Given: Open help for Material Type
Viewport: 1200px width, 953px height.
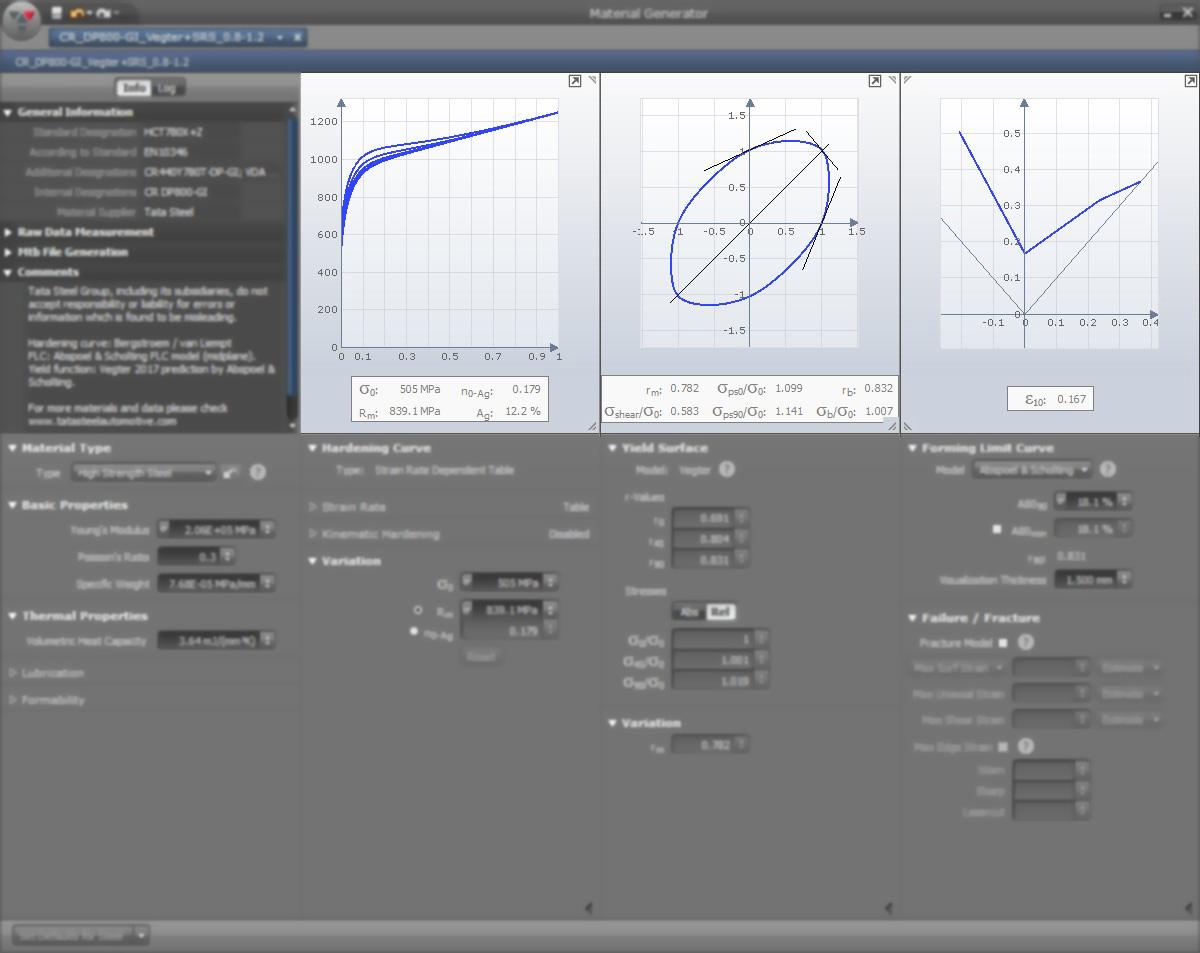Looking at the screenshot, I should coord(258,472).
